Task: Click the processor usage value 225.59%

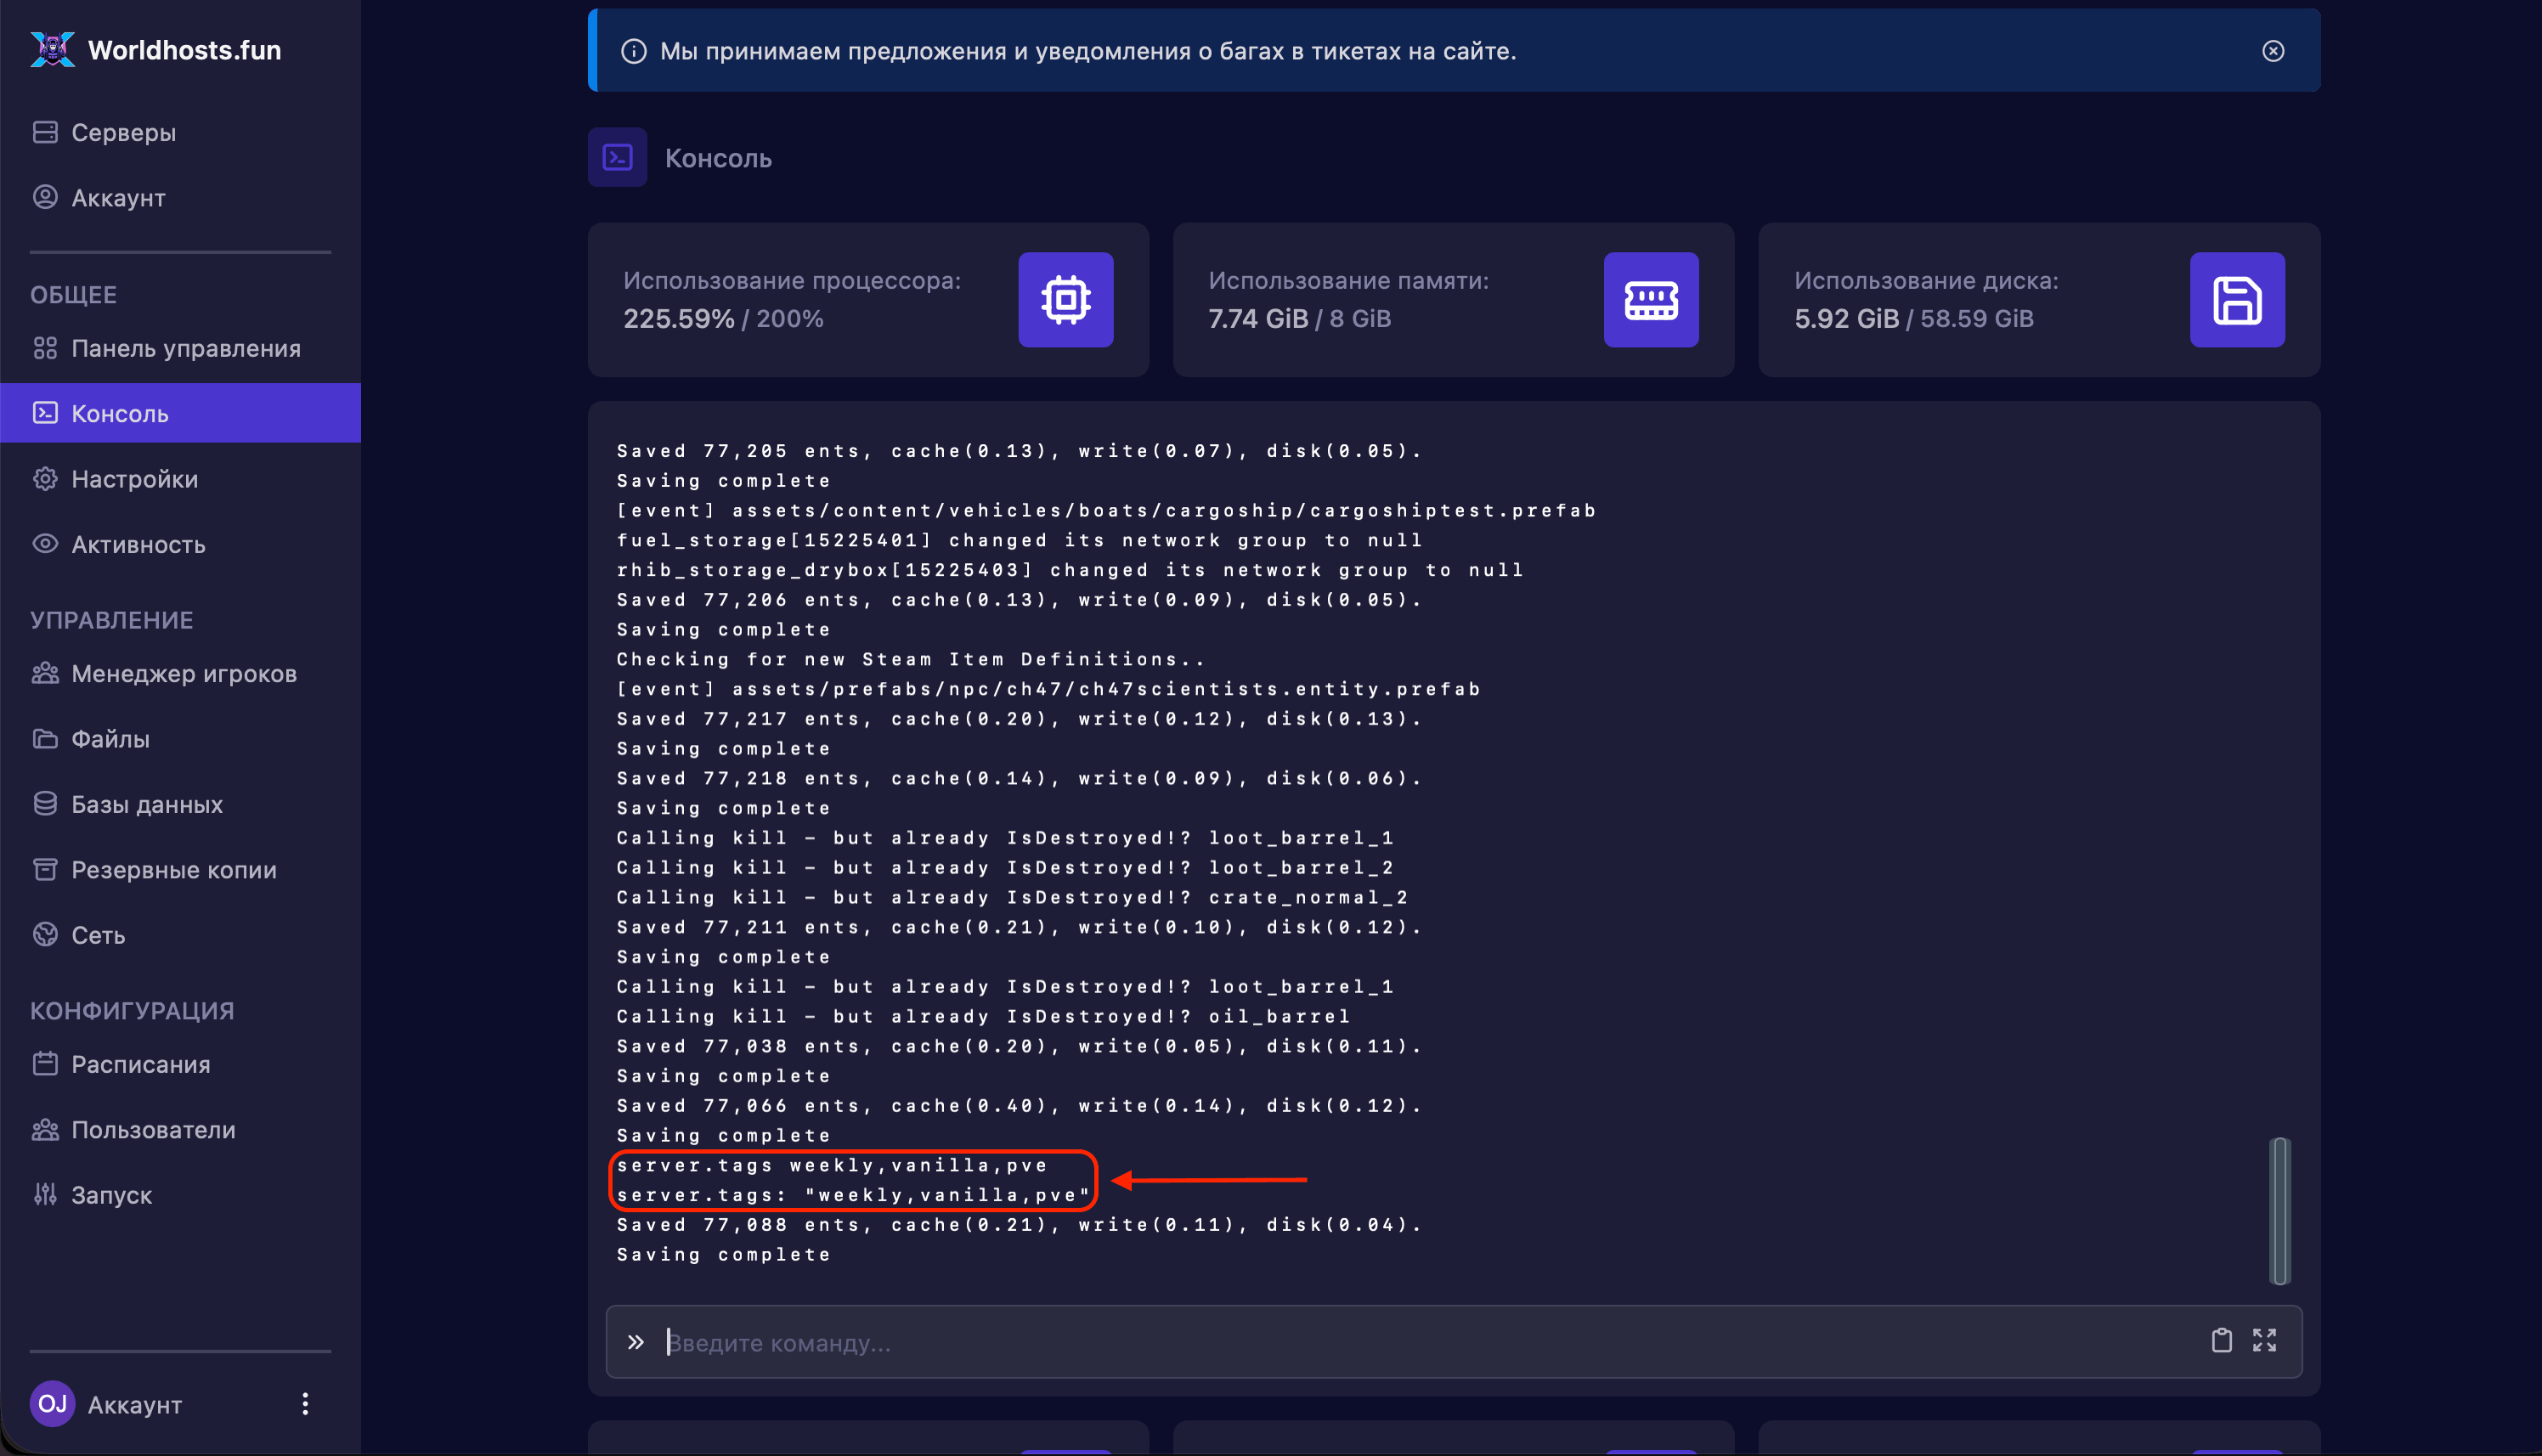Action: click(x=679, y=318)
